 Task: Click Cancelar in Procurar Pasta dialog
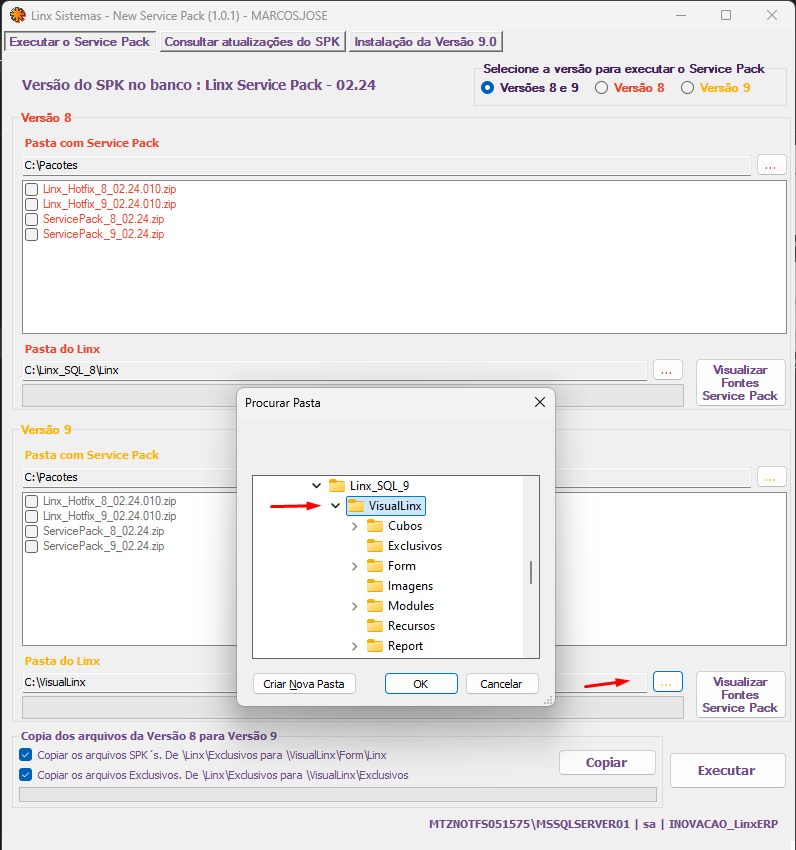point(502,684)
